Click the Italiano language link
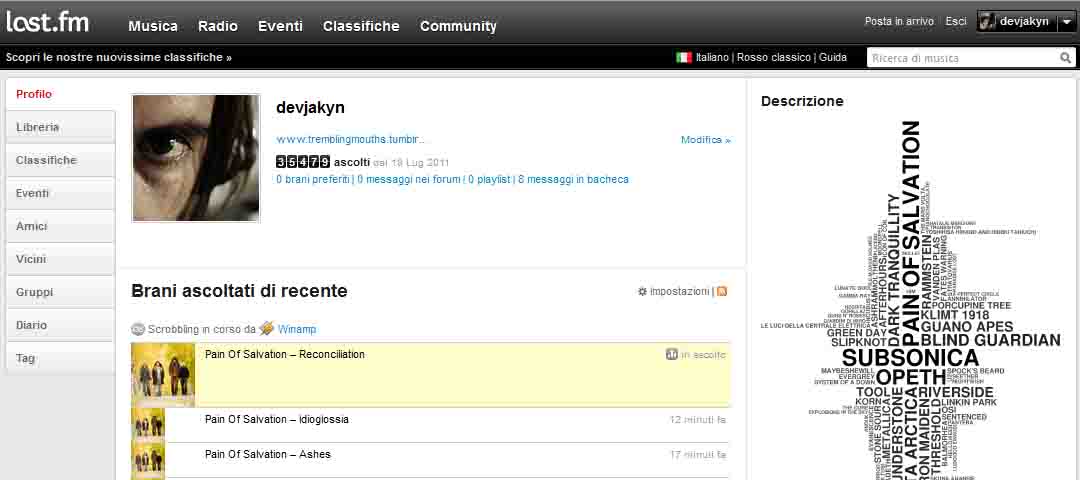 coord(712,58)
